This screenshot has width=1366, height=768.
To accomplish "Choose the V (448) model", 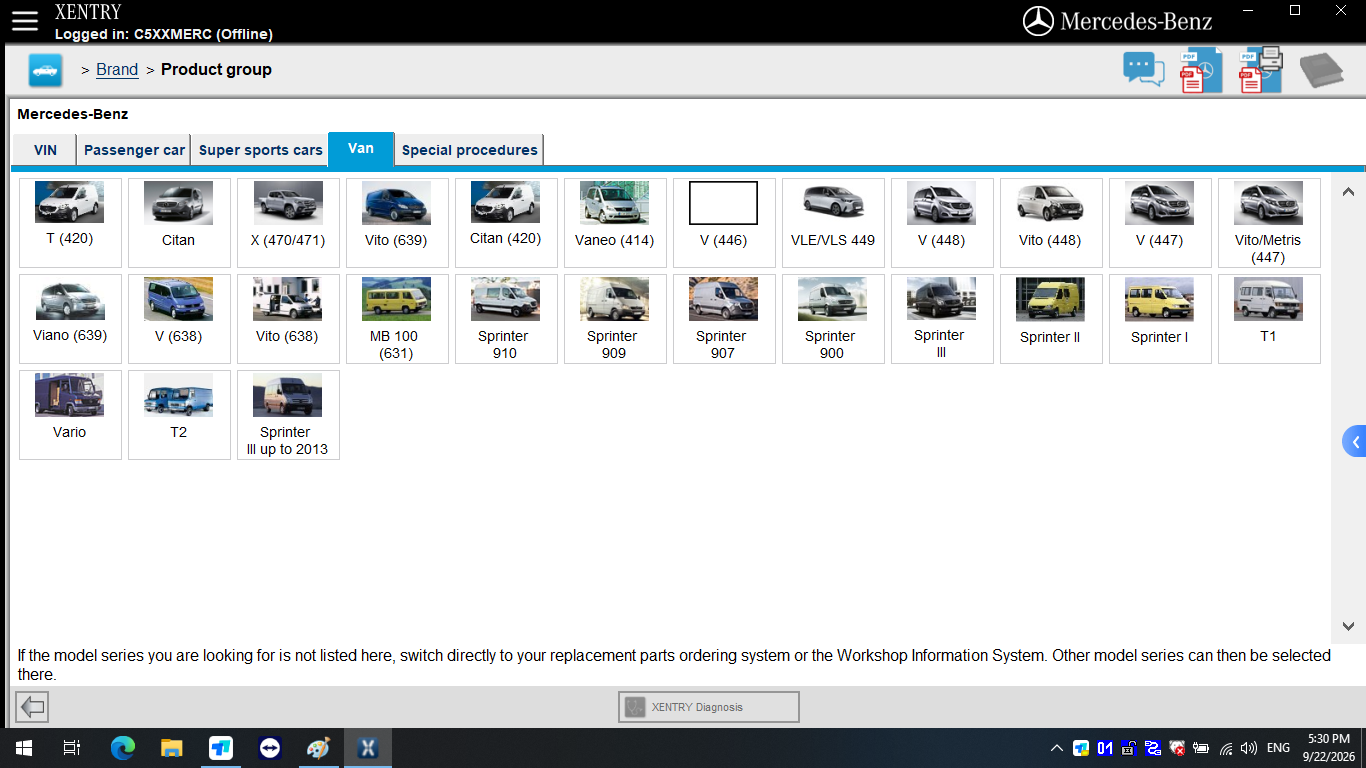I will coord(942,223).
